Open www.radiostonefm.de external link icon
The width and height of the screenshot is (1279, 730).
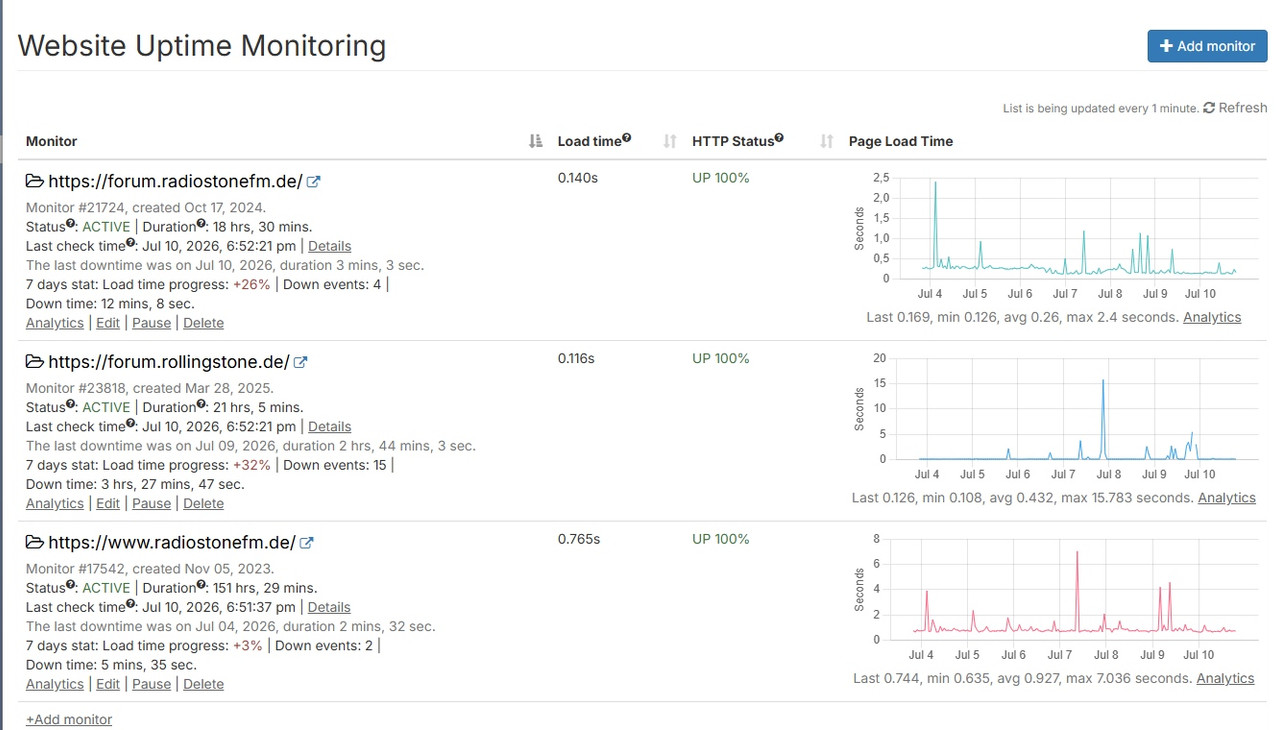click(x=307, y=542)
